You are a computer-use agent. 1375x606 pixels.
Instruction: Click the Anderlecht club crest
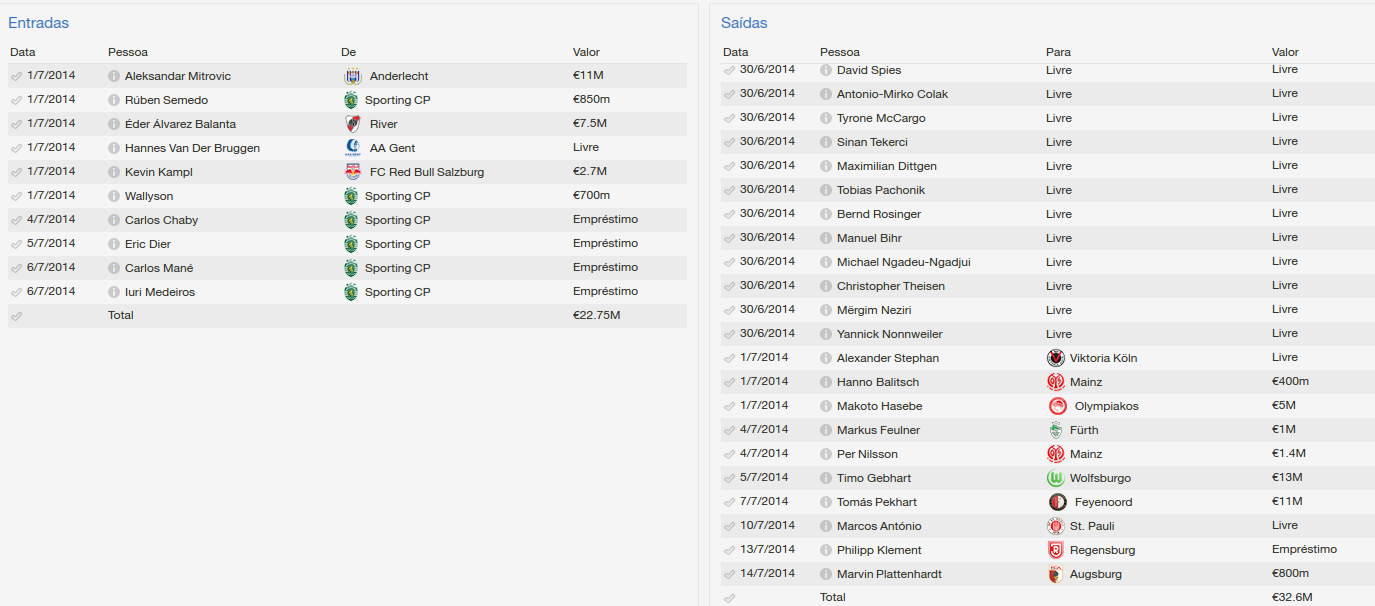[x=352, y=76]
